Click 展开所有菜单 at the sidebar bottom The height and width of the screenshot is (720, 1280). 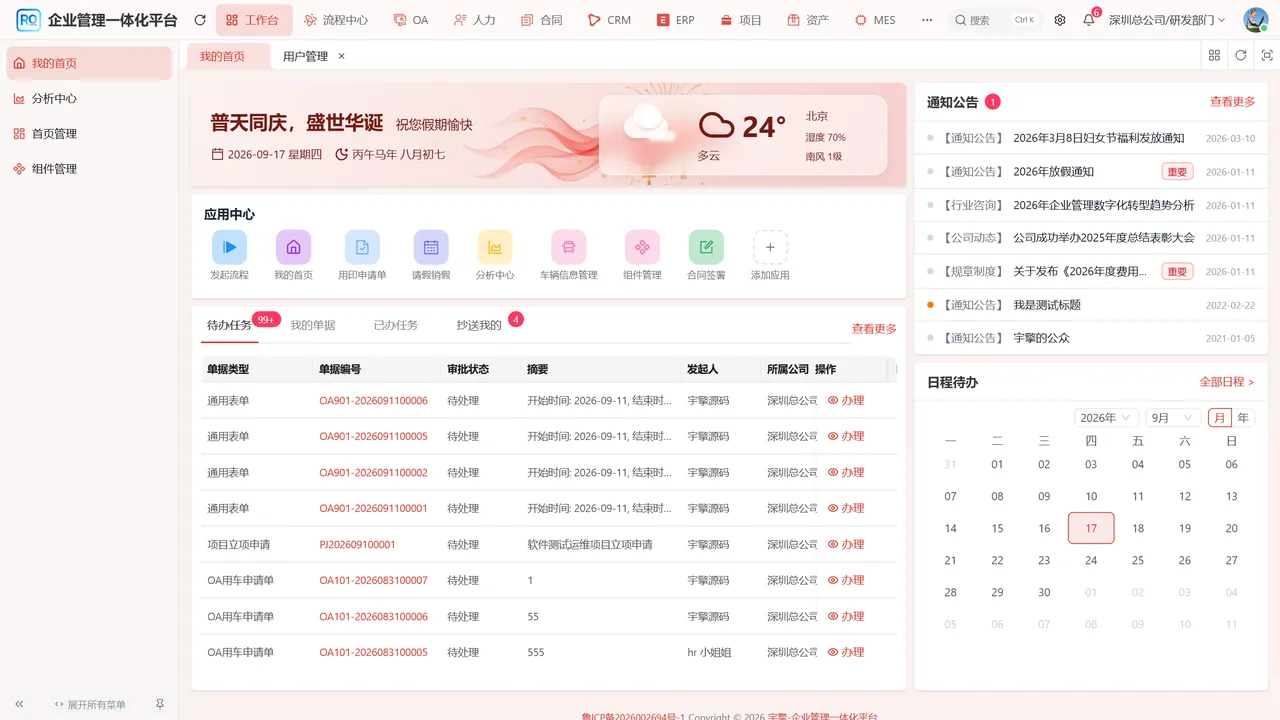pos(90,705)
